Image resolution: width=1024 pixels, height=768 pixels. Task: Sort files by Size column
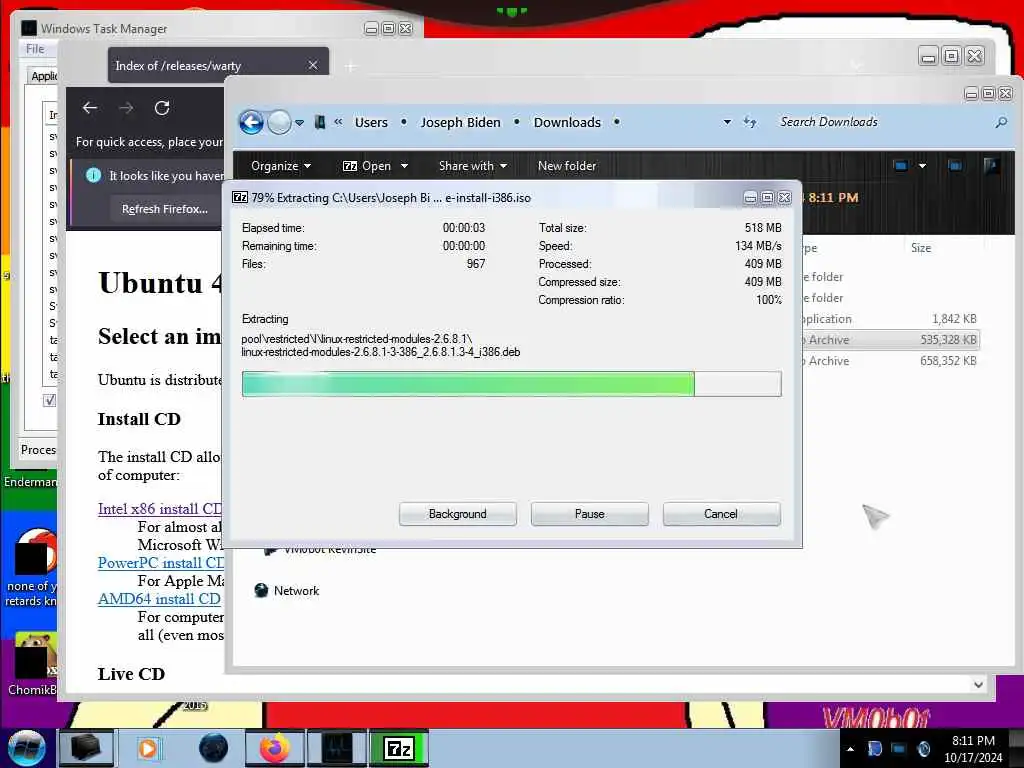click(921, 248)
